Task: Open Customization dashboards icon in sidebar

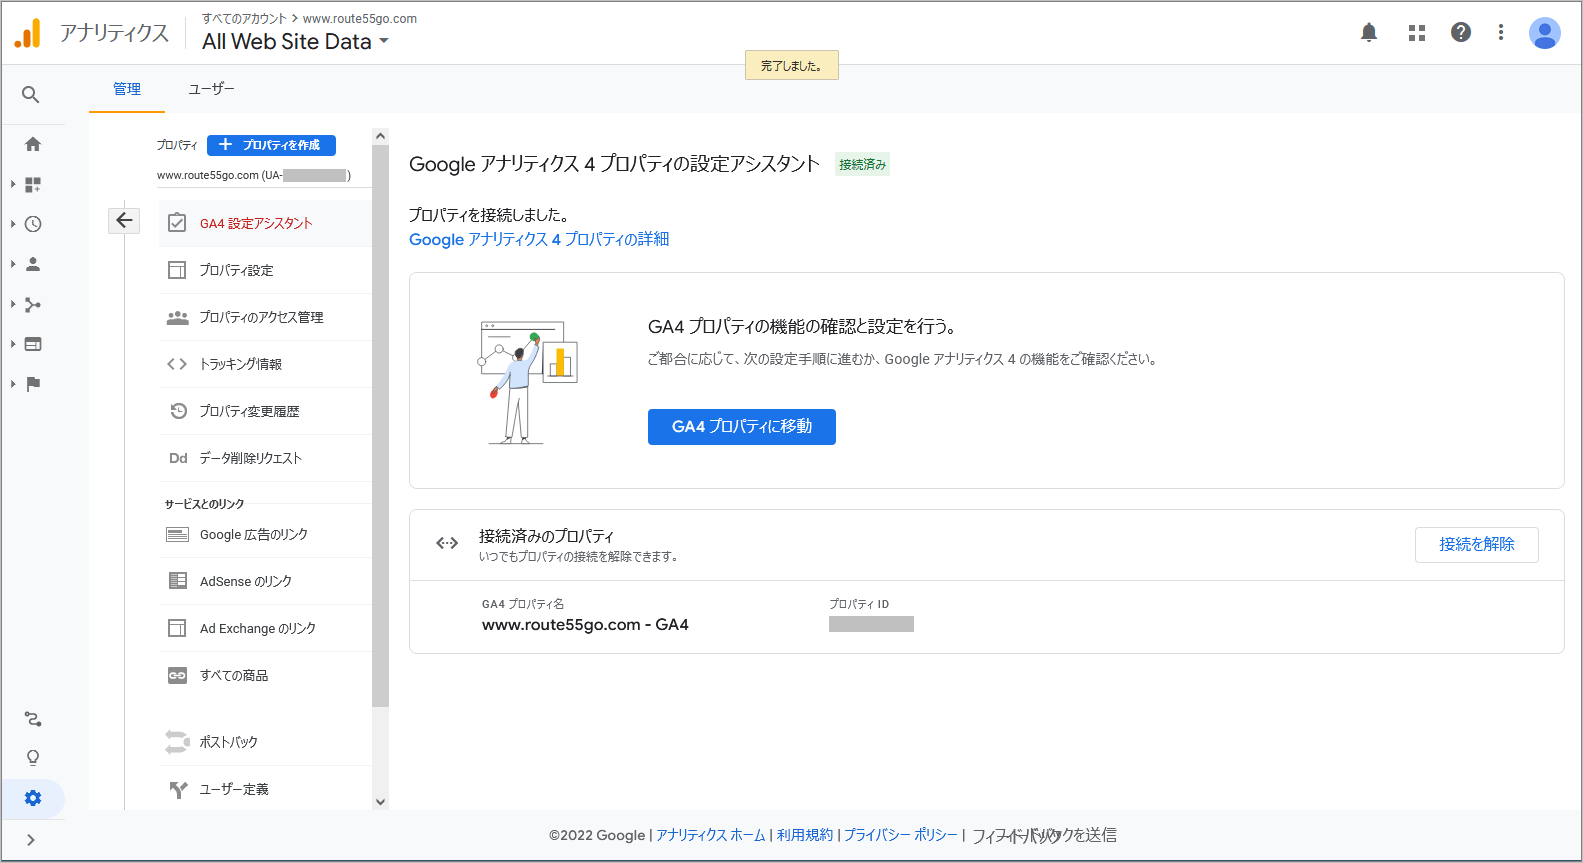Action: [33, 184]
